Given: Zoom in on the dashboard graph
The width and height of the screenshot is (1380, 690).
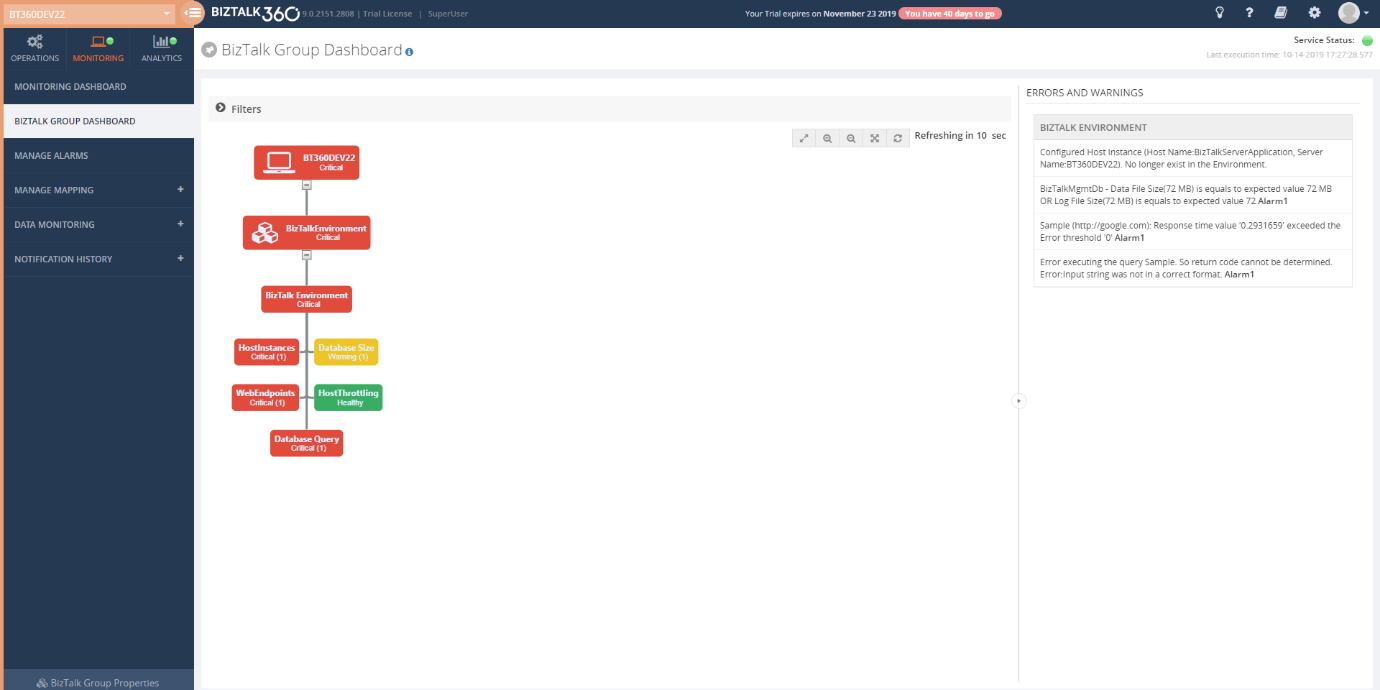Looking at the screenshot, I should (x=827, y=138).
